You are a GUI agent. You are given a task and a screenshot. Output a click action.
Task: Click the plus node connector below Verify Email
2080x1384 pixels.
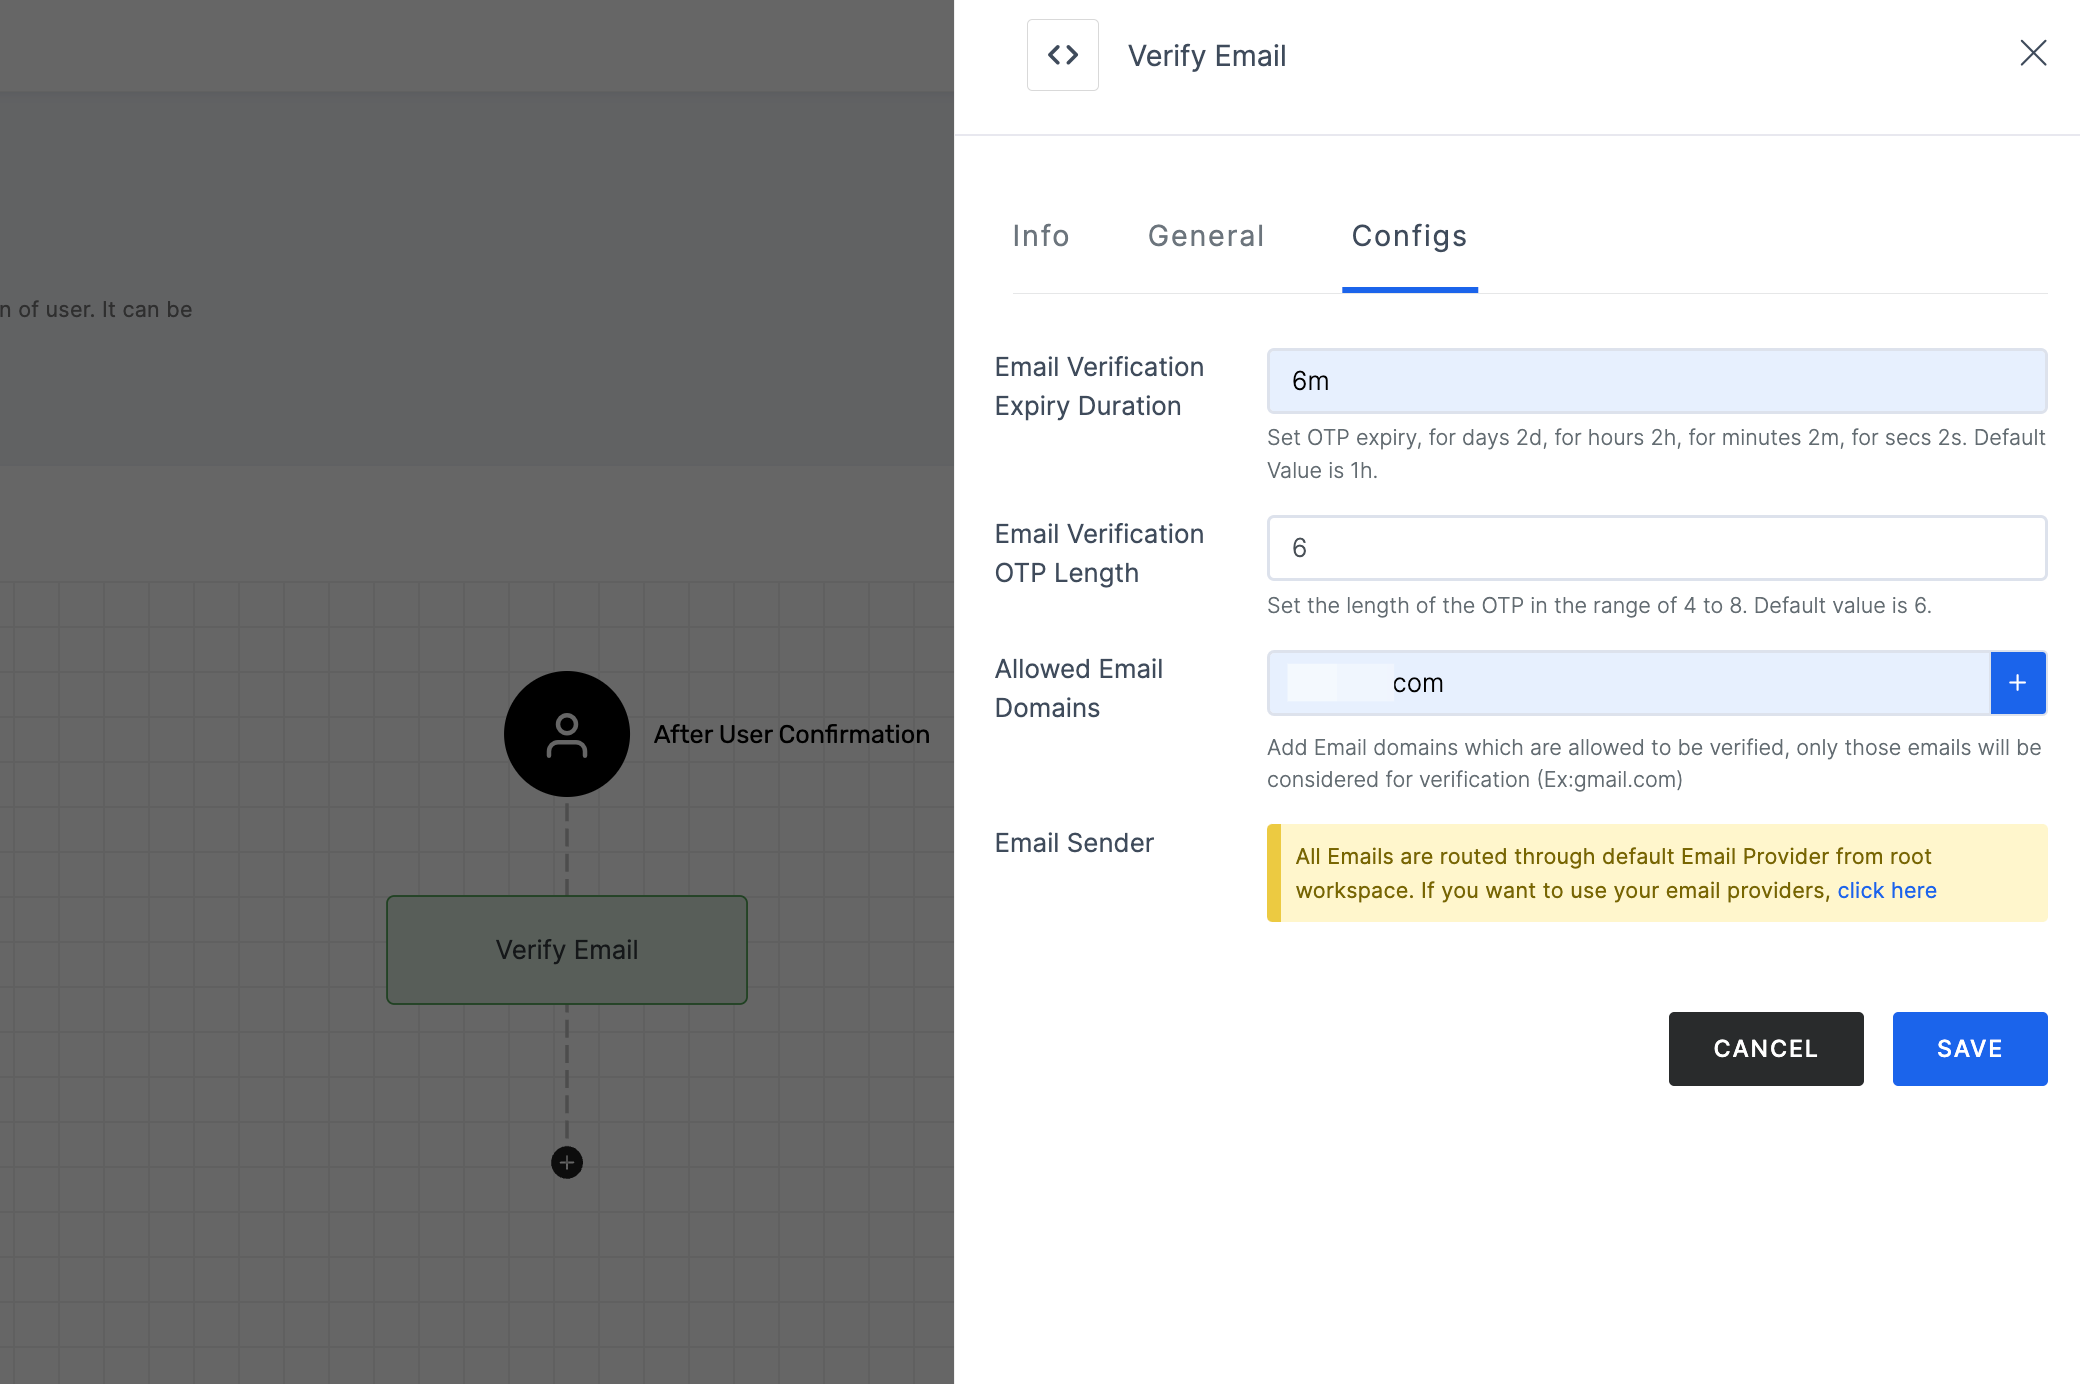[x=567, y=1162]
